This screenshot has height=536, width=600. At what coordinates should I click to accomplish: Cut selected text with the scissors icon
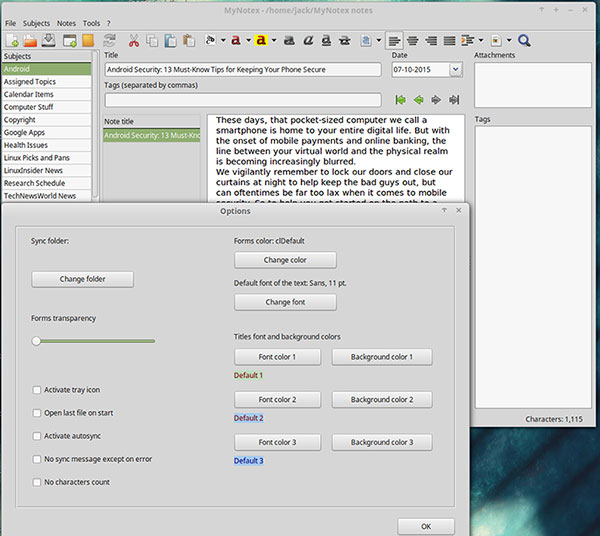tap(134, 40)
